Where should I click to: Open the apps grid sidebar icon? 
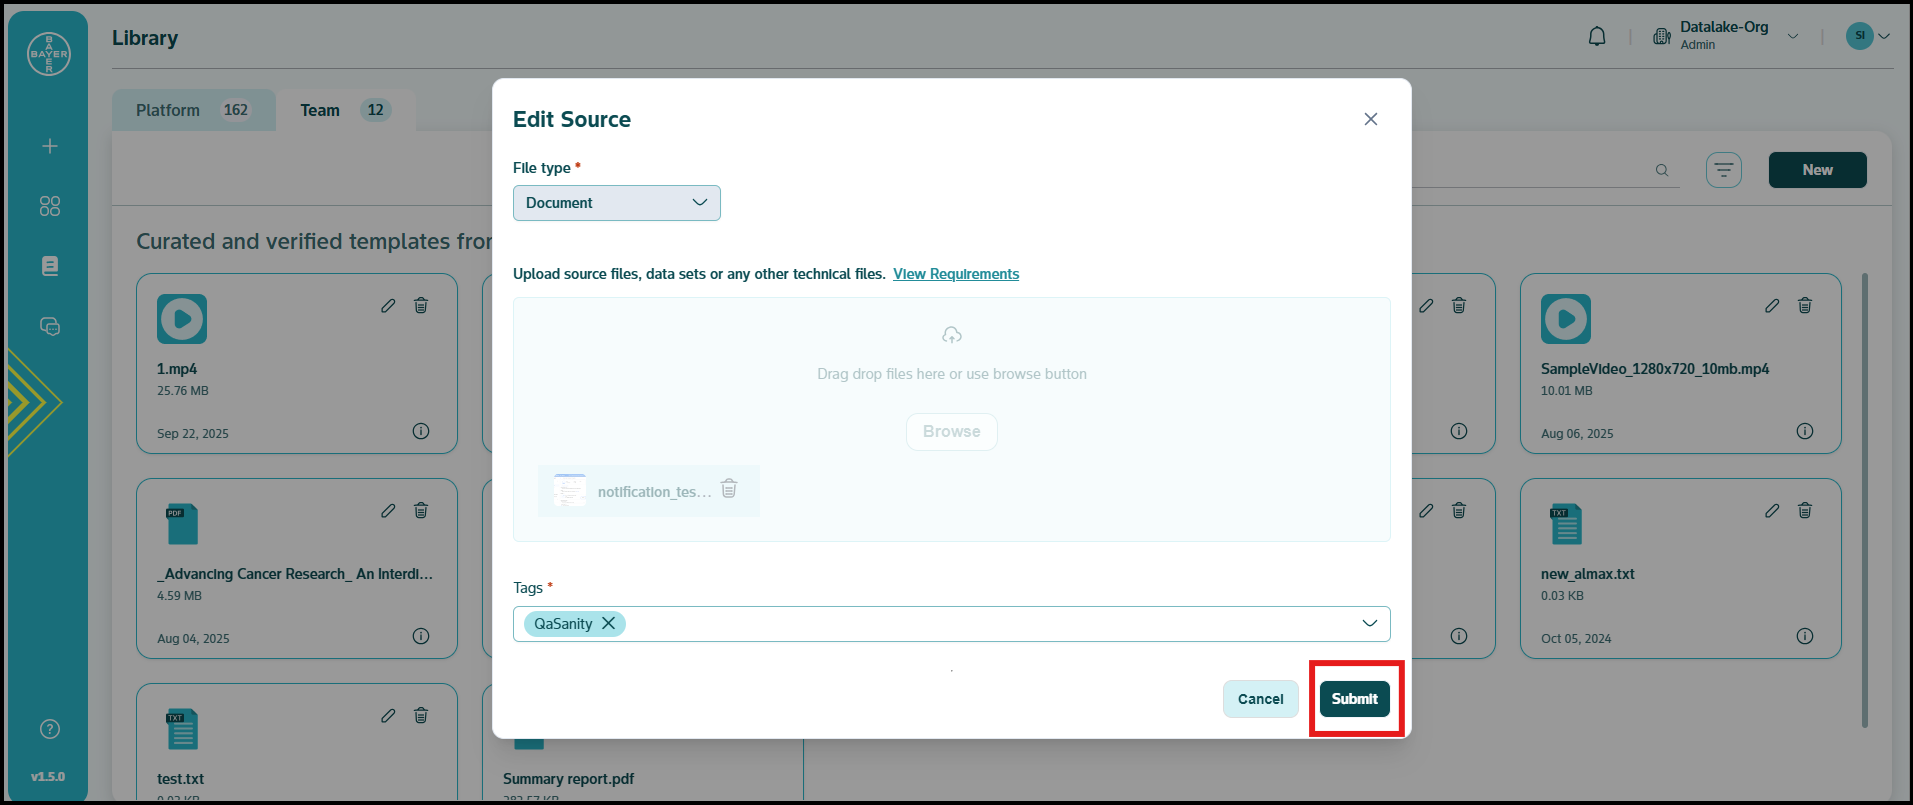point(49,206)
